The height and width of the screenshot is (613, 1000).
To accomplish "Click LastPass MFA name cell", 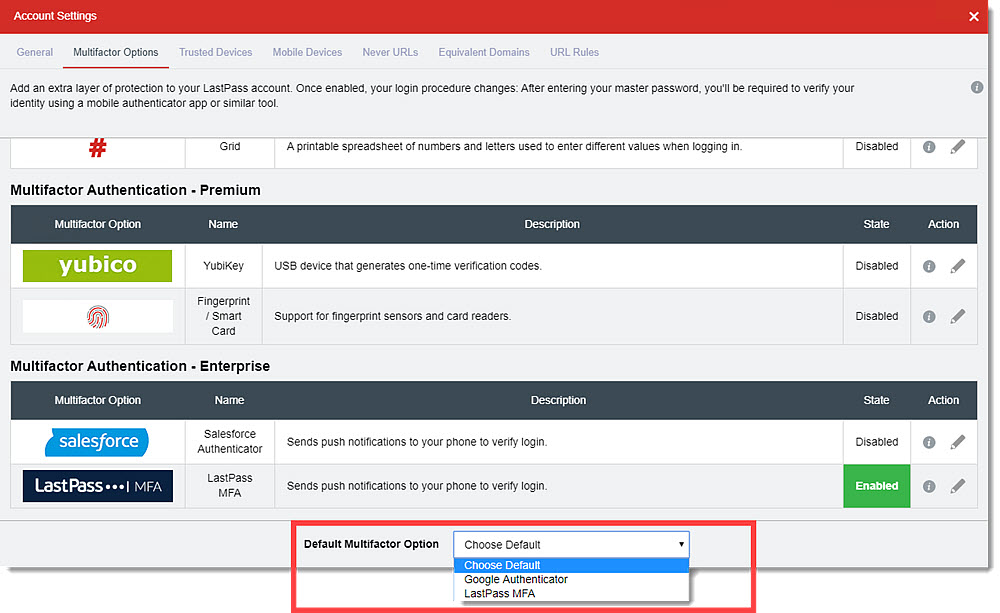I will [230, 485].
